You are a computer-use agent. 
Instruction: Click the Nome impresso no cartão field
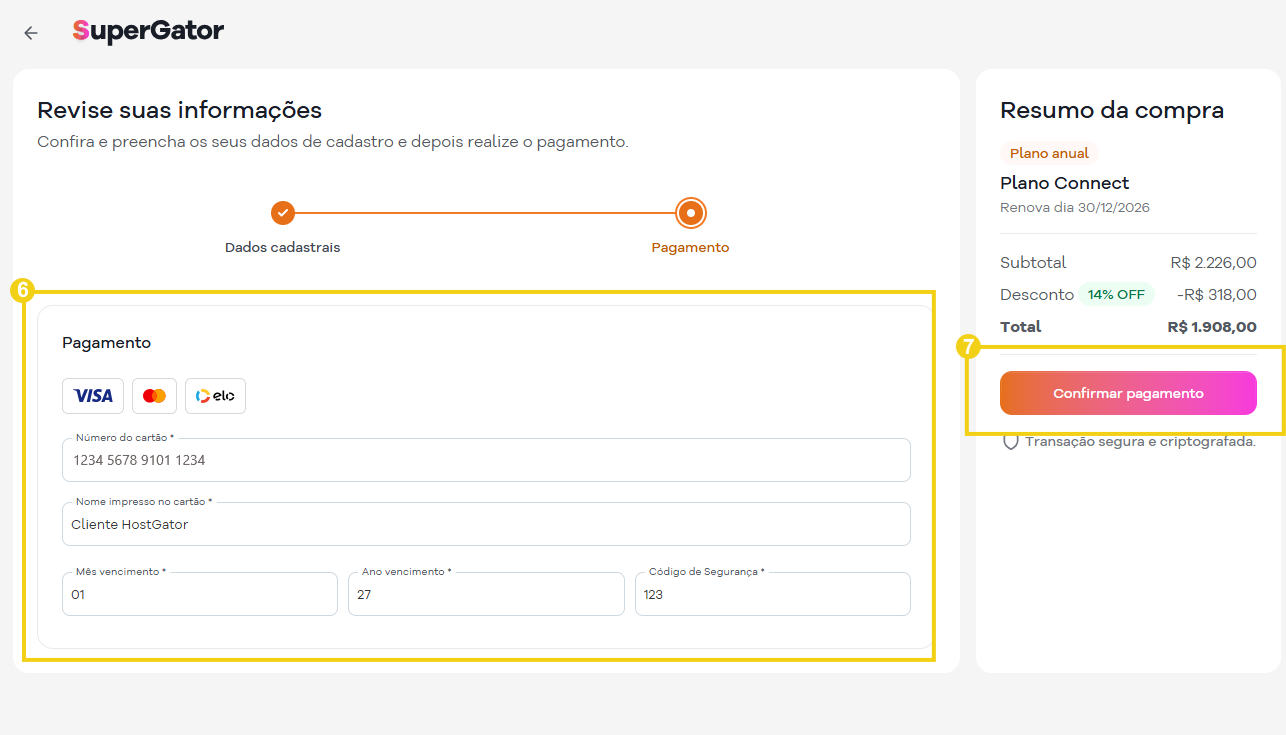pos(486,524)
